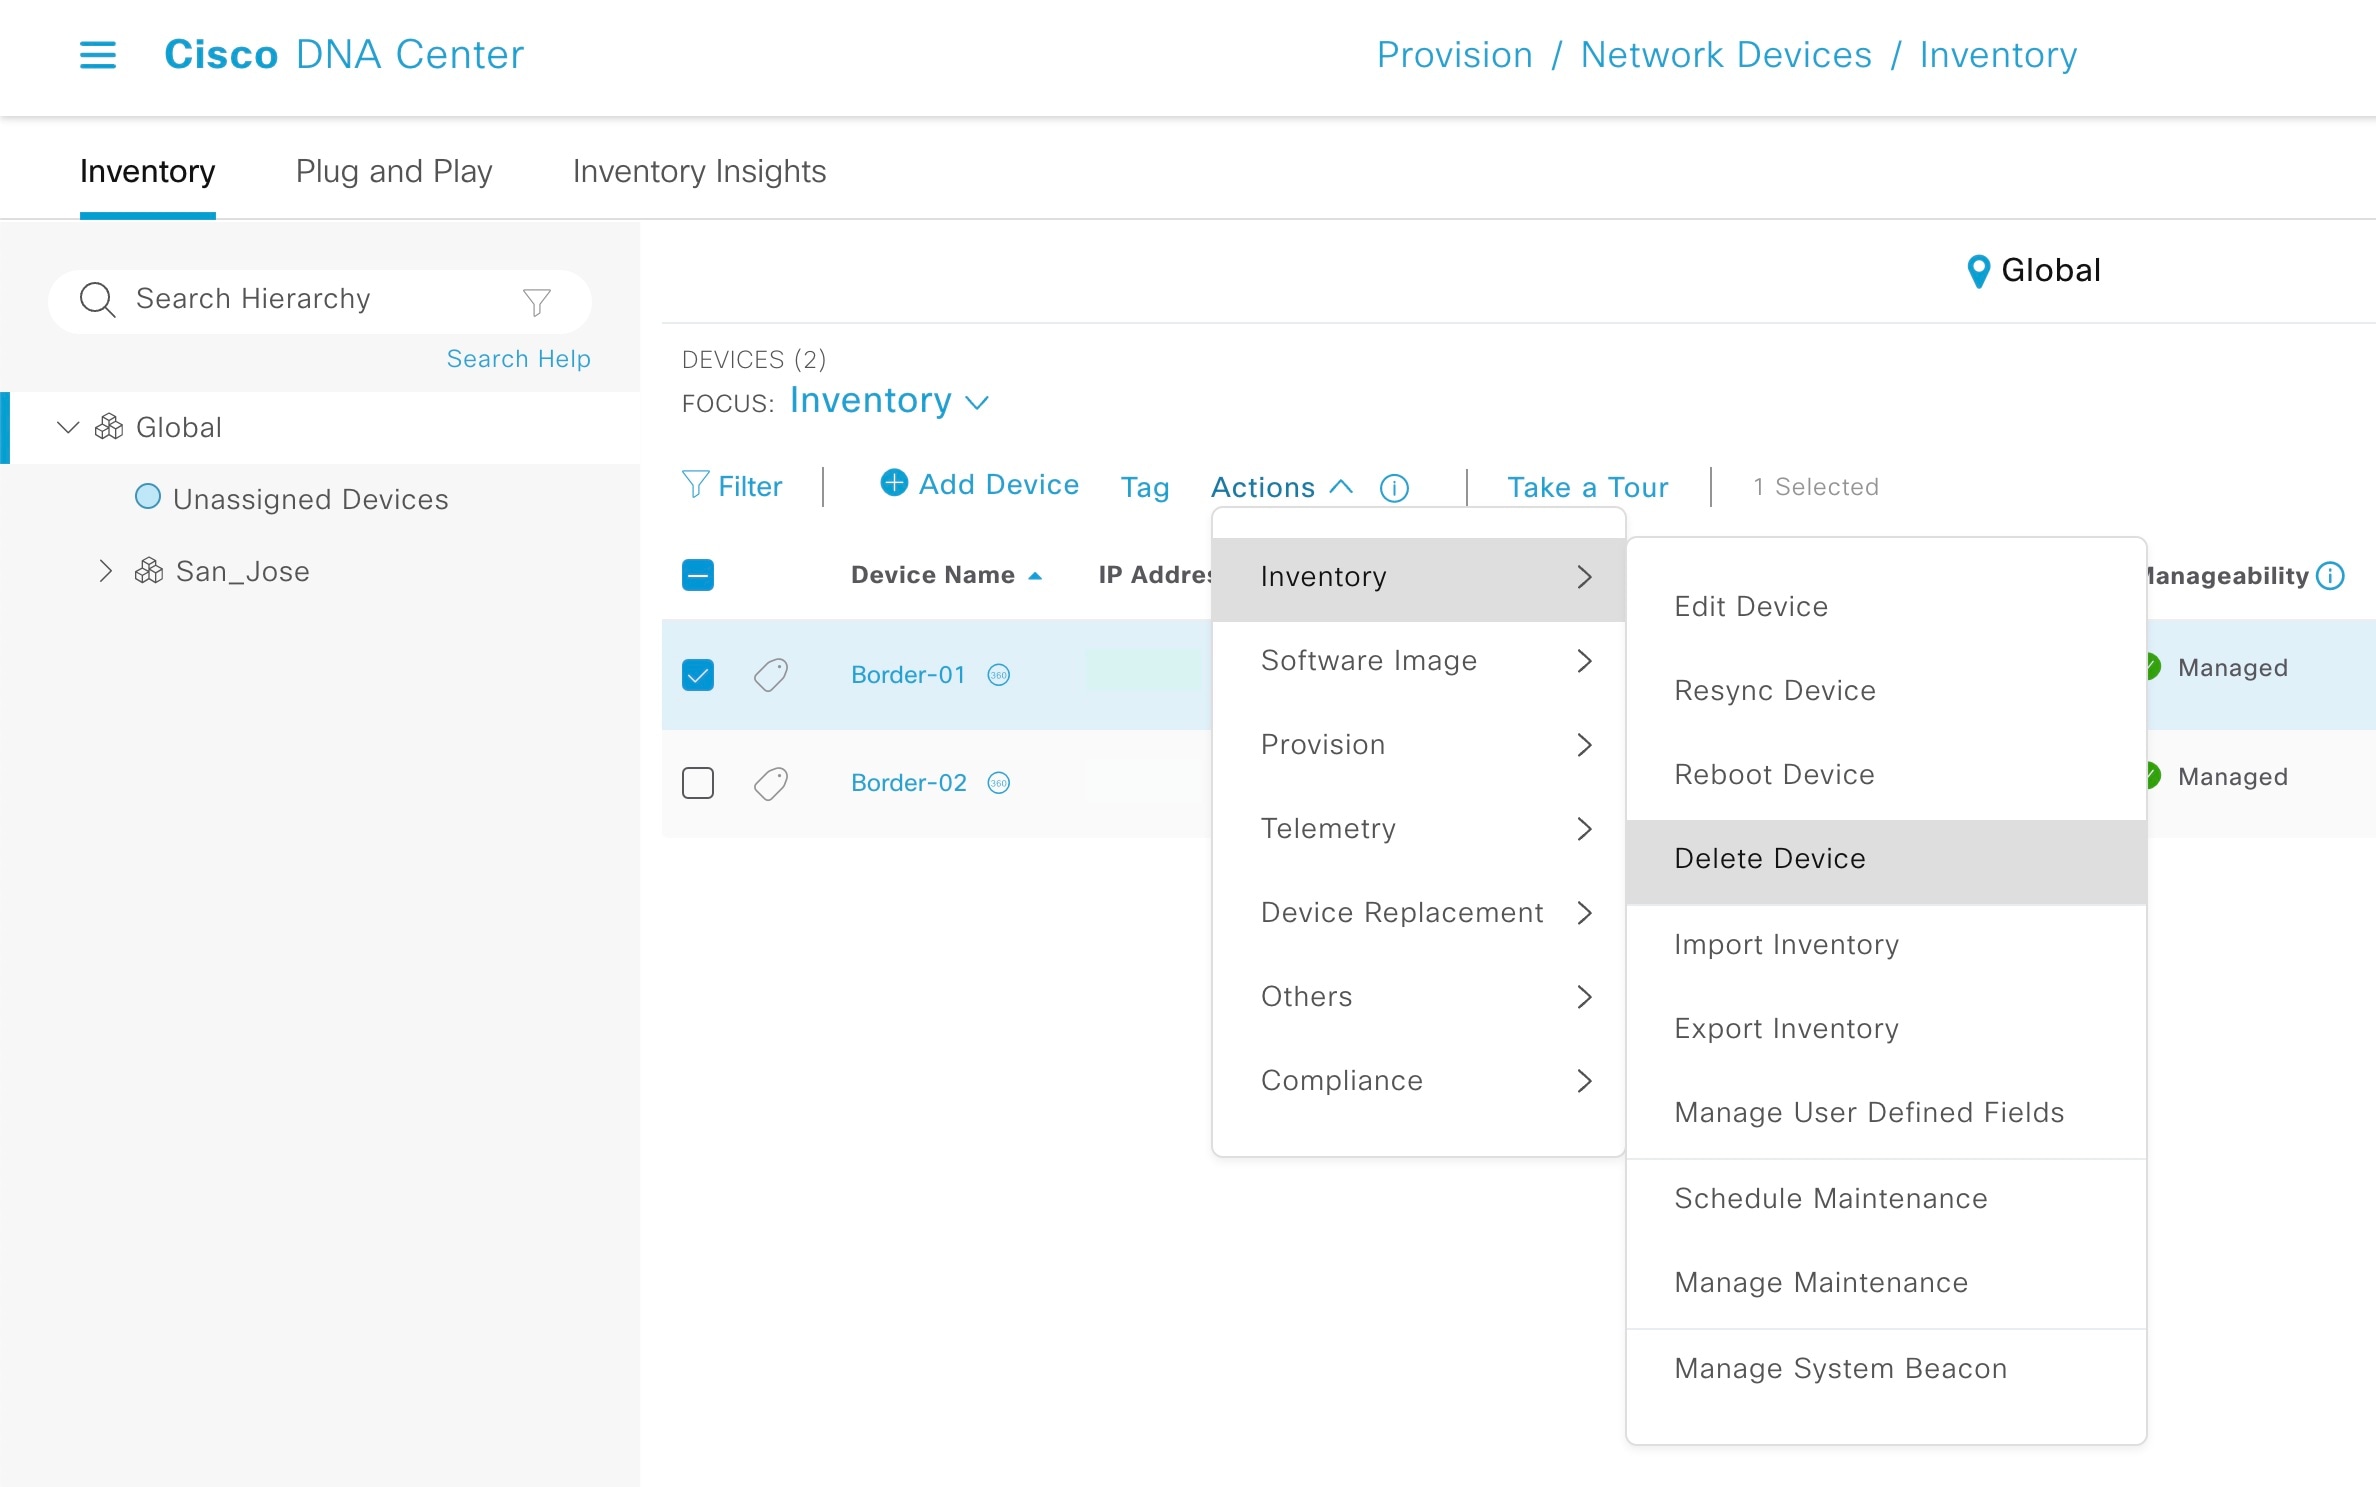Select Unassigned Devices in hierarchy
This screenshot has width=2376, height=1487.
(310, 499)
